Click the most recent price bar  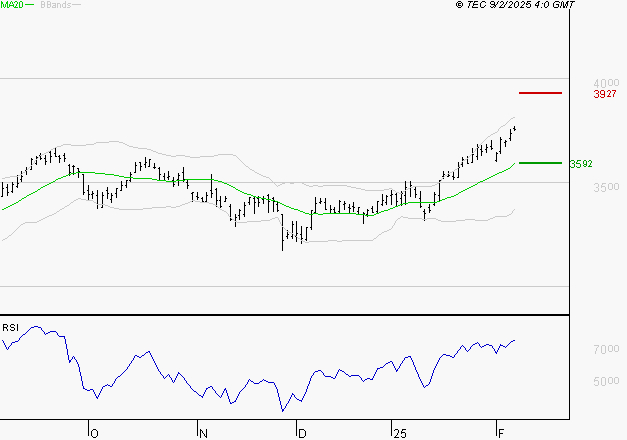514,129
